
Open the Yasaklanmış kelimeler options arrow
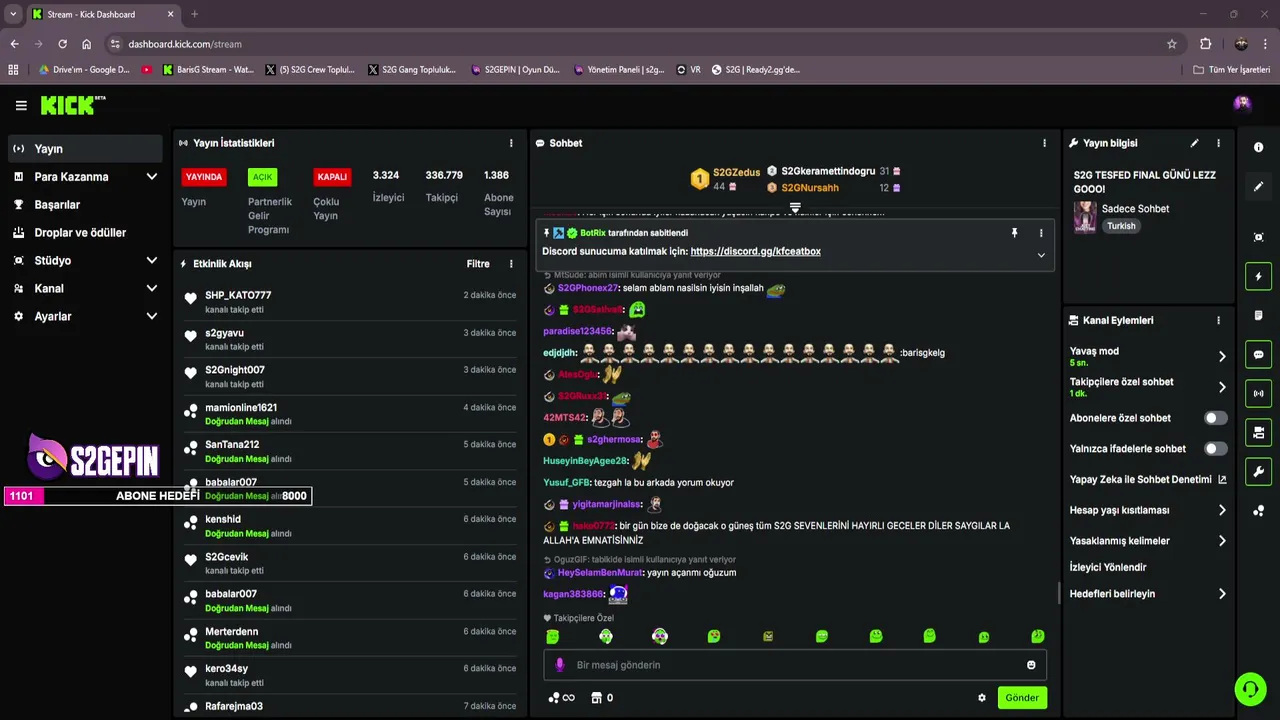click(x=1222, y=541)
